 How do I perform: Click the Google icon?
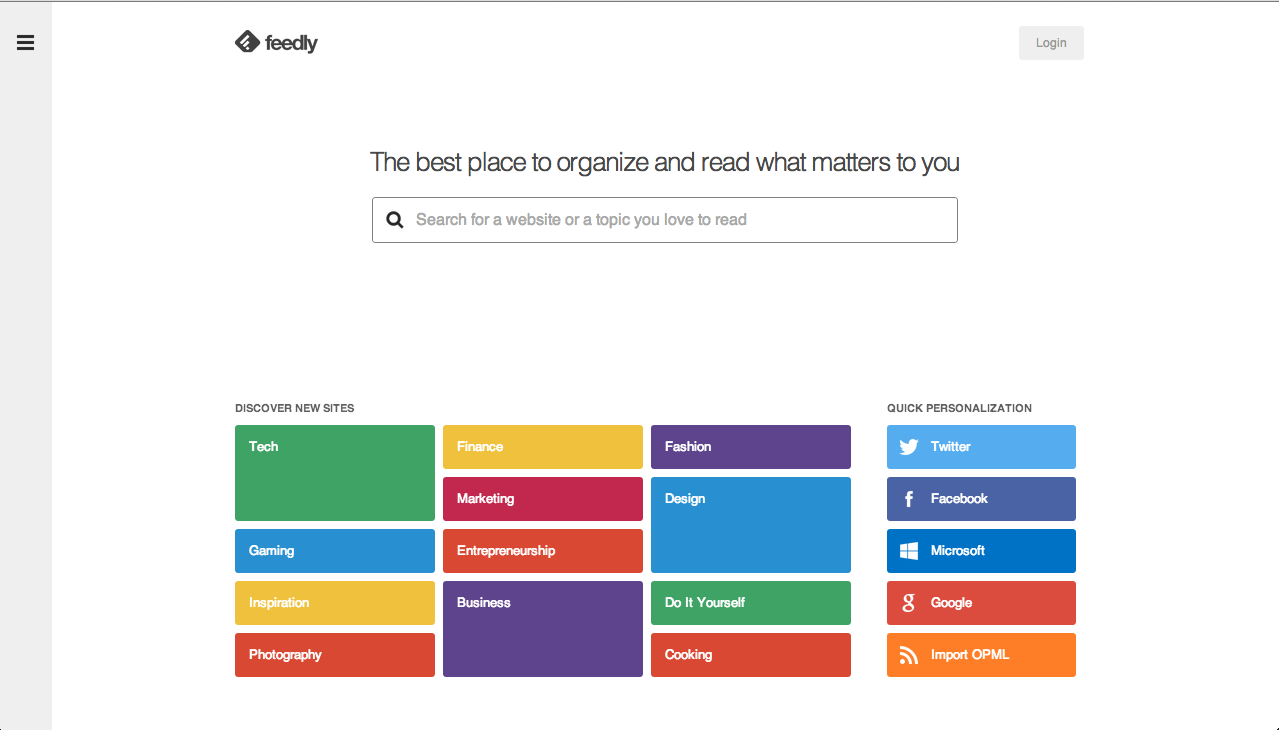click(x=907, y=602)
